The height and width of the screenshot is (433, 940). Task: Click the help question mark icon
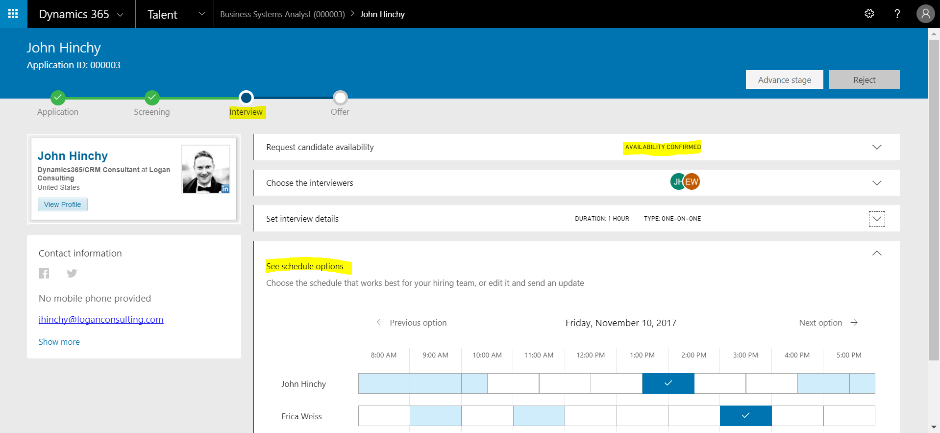[x=897, y=14]
